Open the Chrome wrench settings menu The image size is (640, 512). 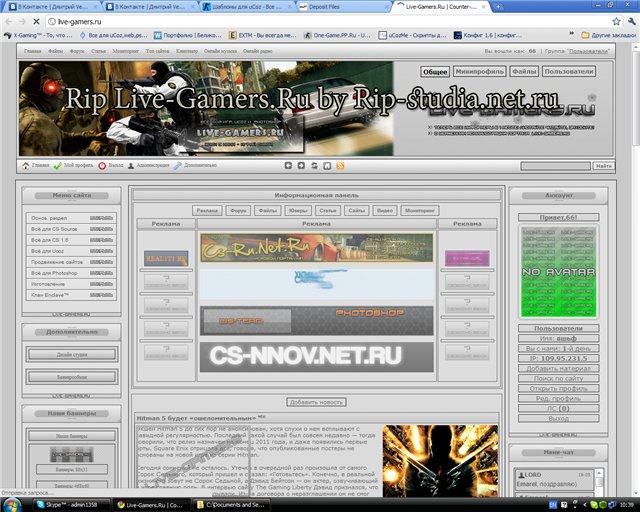pyautogui.click(x=631, y=22)
